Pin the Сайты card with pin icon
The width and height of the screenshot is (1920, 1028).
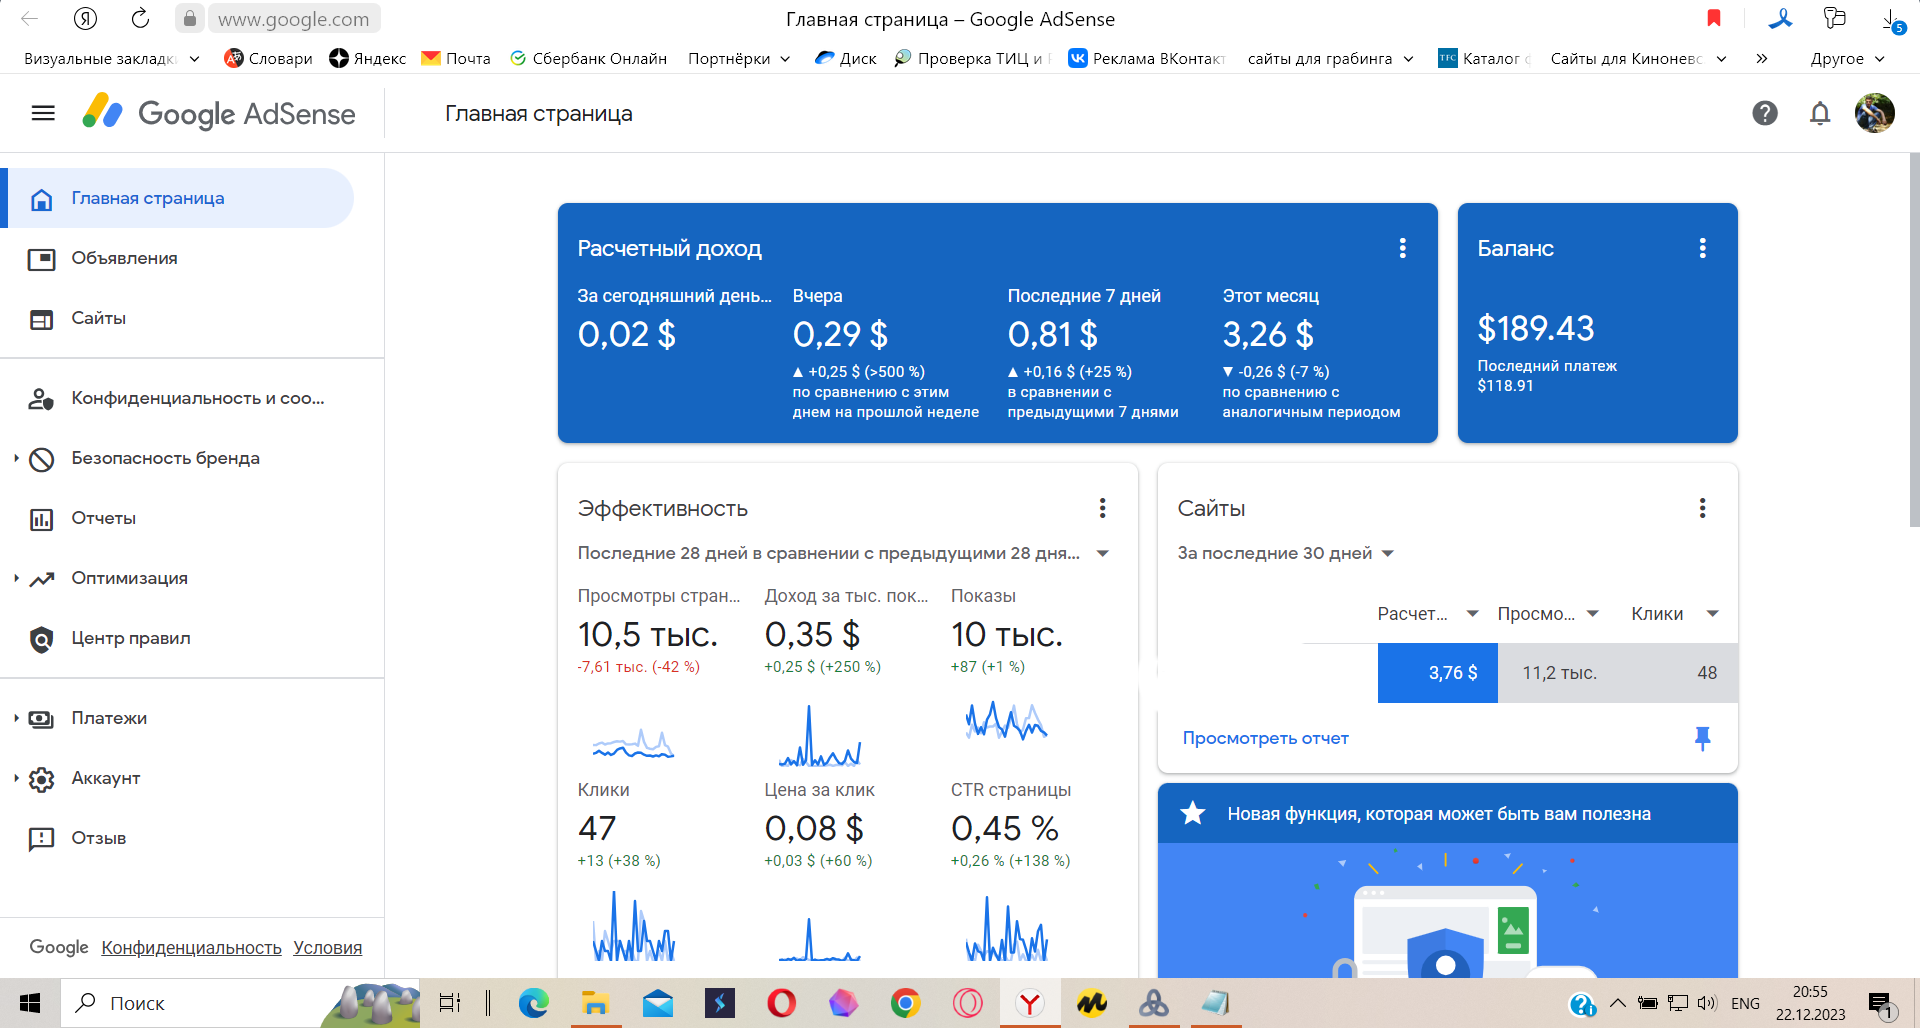1702,738
